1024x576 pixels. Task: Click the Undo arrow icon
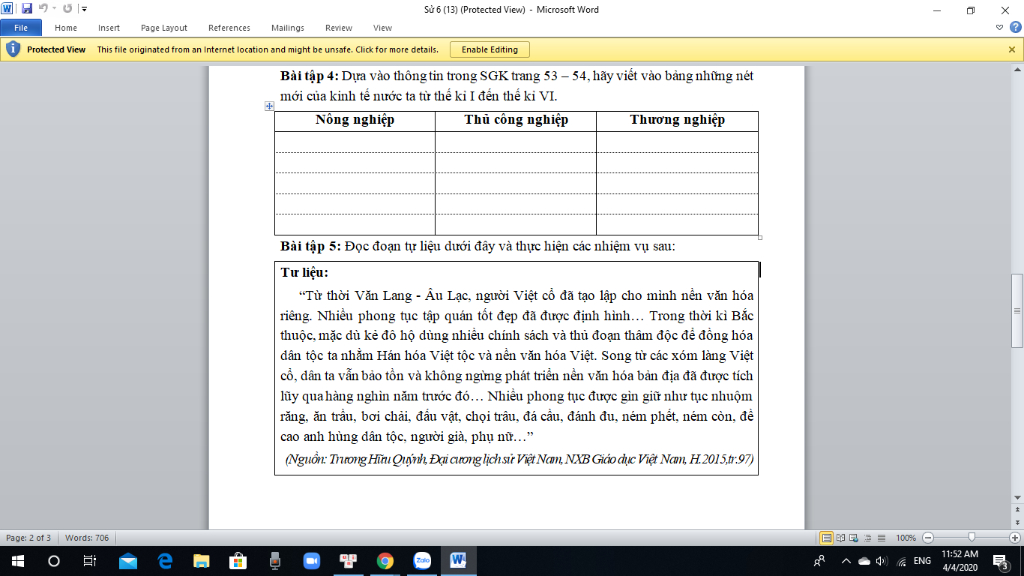click(x=43, y=8)
